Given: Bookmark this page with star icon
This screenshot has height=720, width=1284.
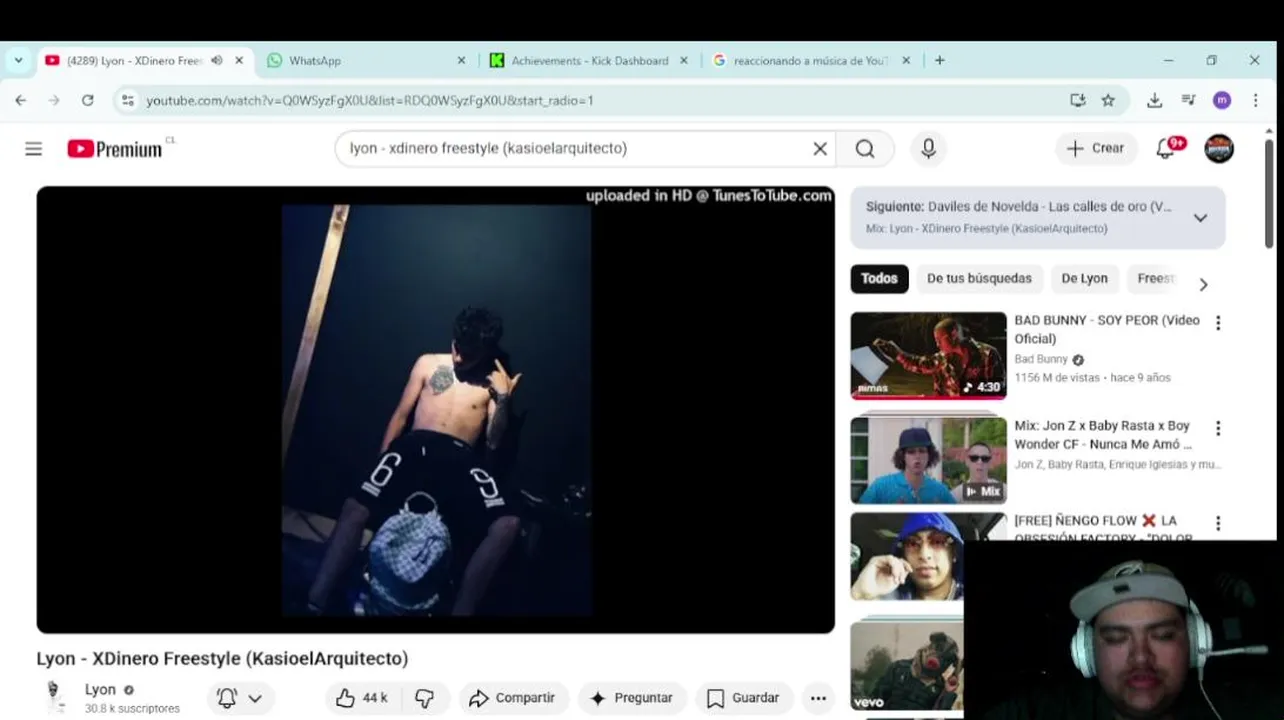Looking at the screenshot, I should coord(1108,100).
